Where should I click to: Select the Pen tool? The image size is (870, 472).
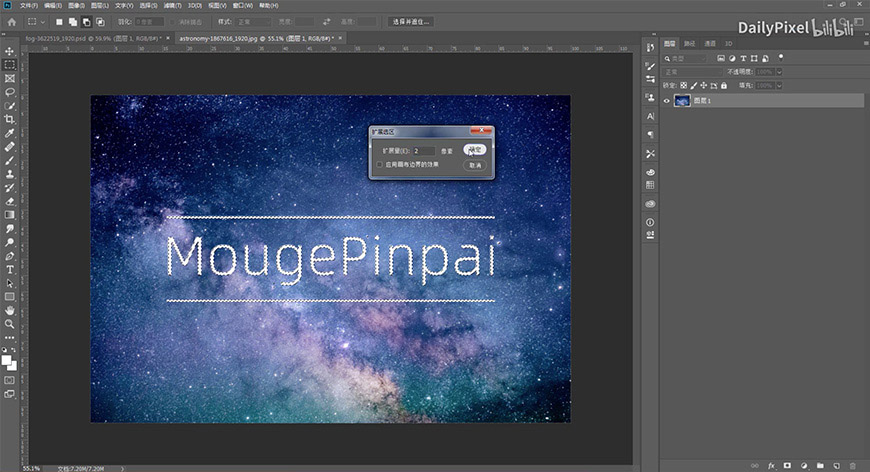[x=9, y=256]
